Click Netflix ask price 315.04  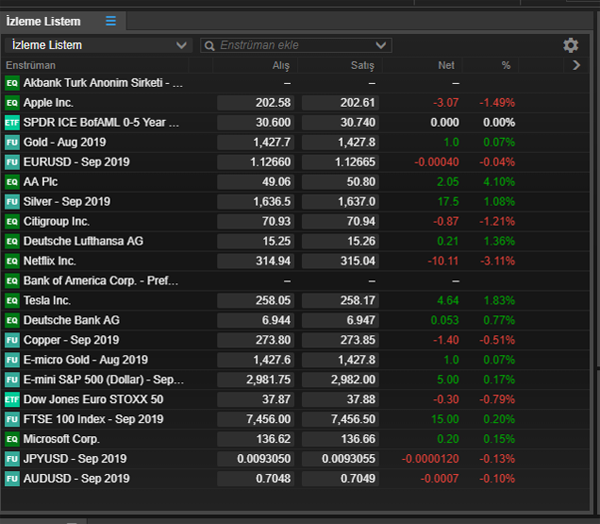[x=340, y=261]
